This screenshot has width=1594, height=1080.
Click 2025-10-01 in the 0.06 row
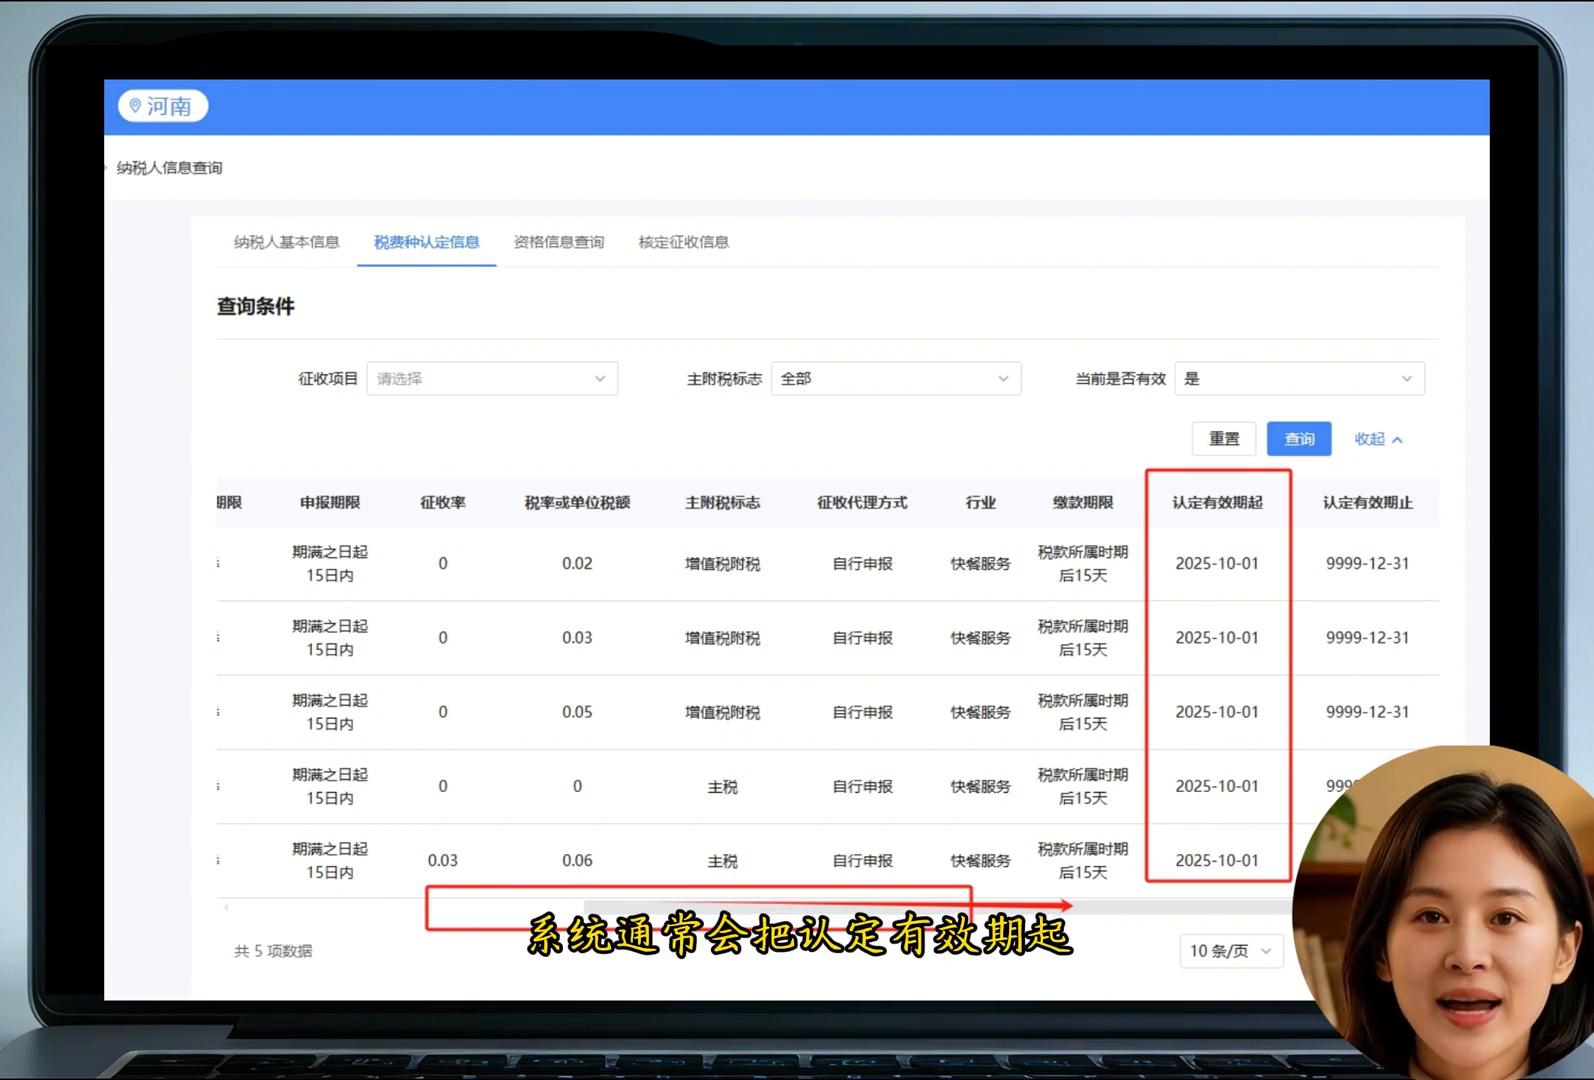point(1217,861)
